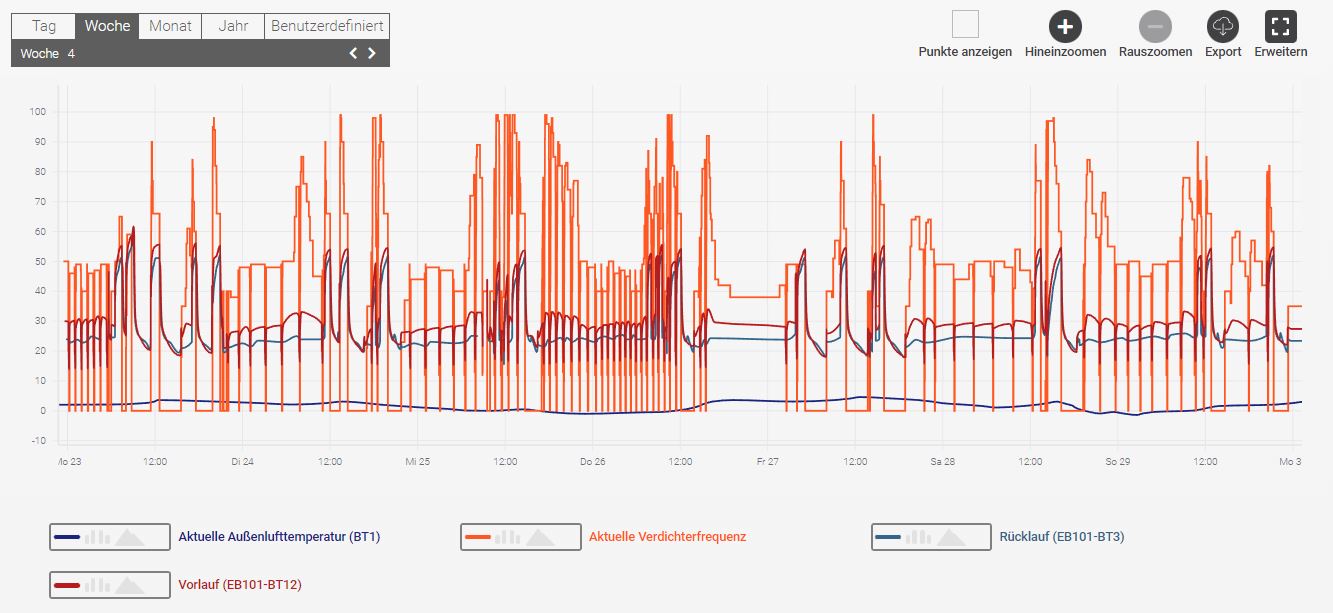
Task: Click the Erweitern fullscreen icon
Action: 1281,26
